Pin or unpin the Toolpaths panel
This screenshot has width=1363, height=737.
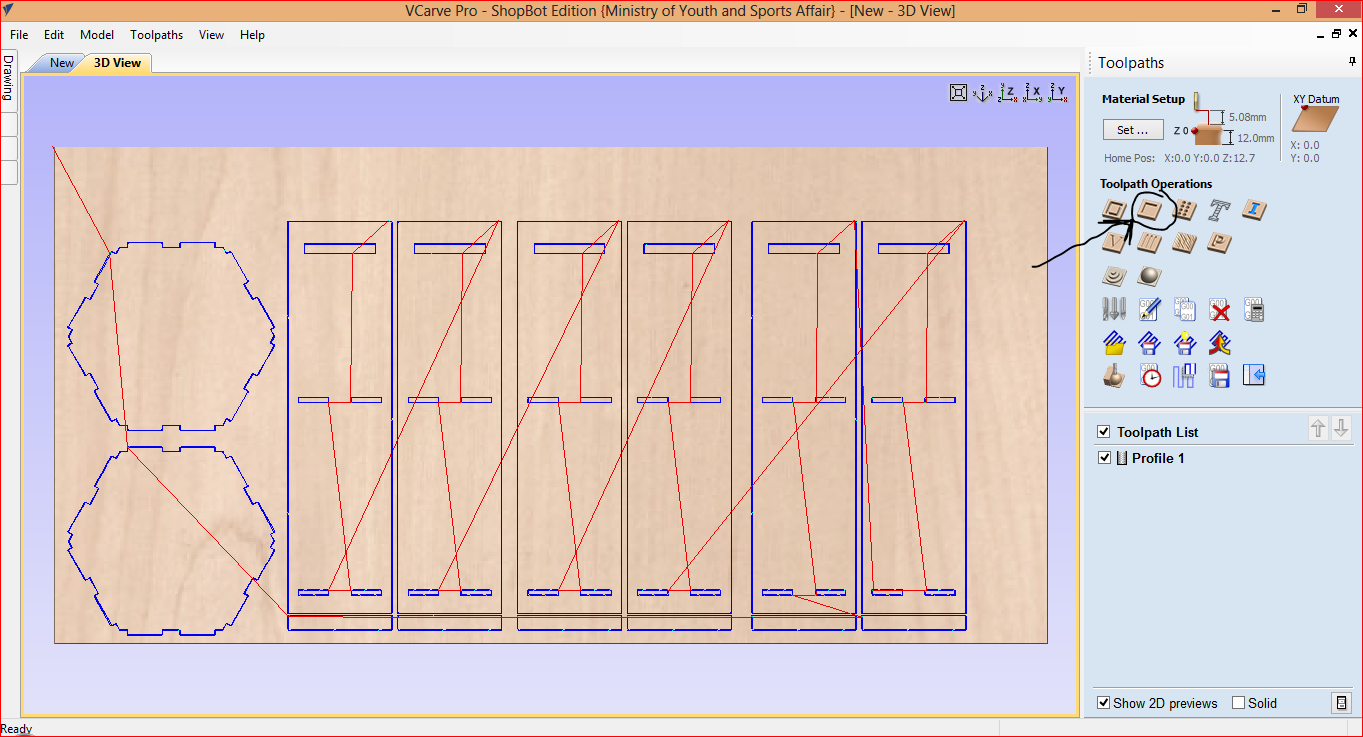click(x=1352, y=62)
